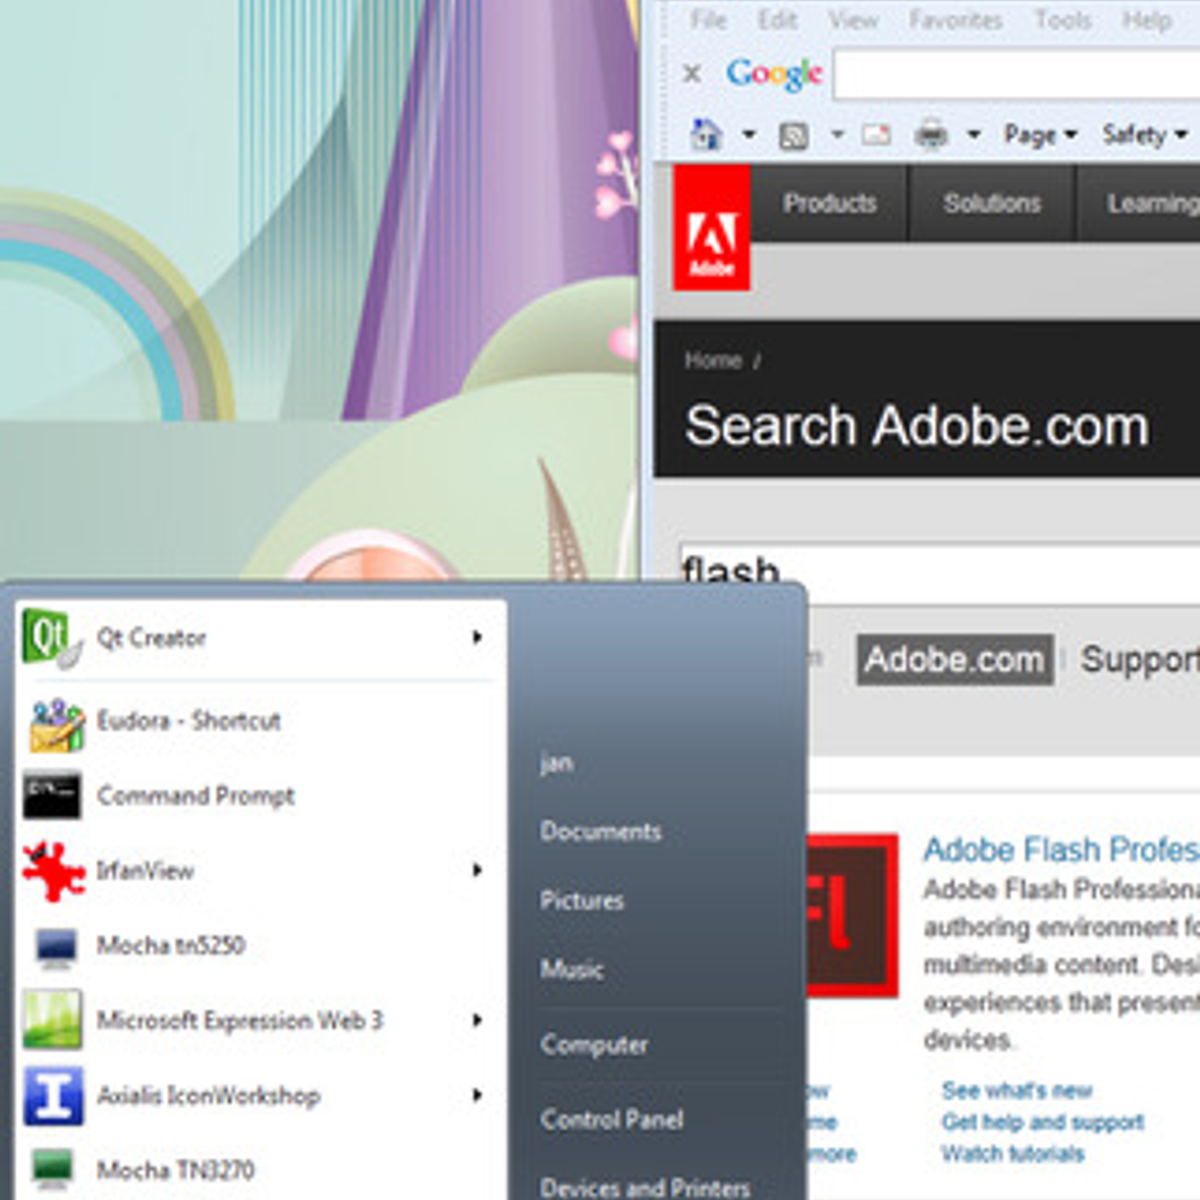The image size is (1200, 1200).
Task: Expand IrfanView submenu arrow
Action: point(478,870)
